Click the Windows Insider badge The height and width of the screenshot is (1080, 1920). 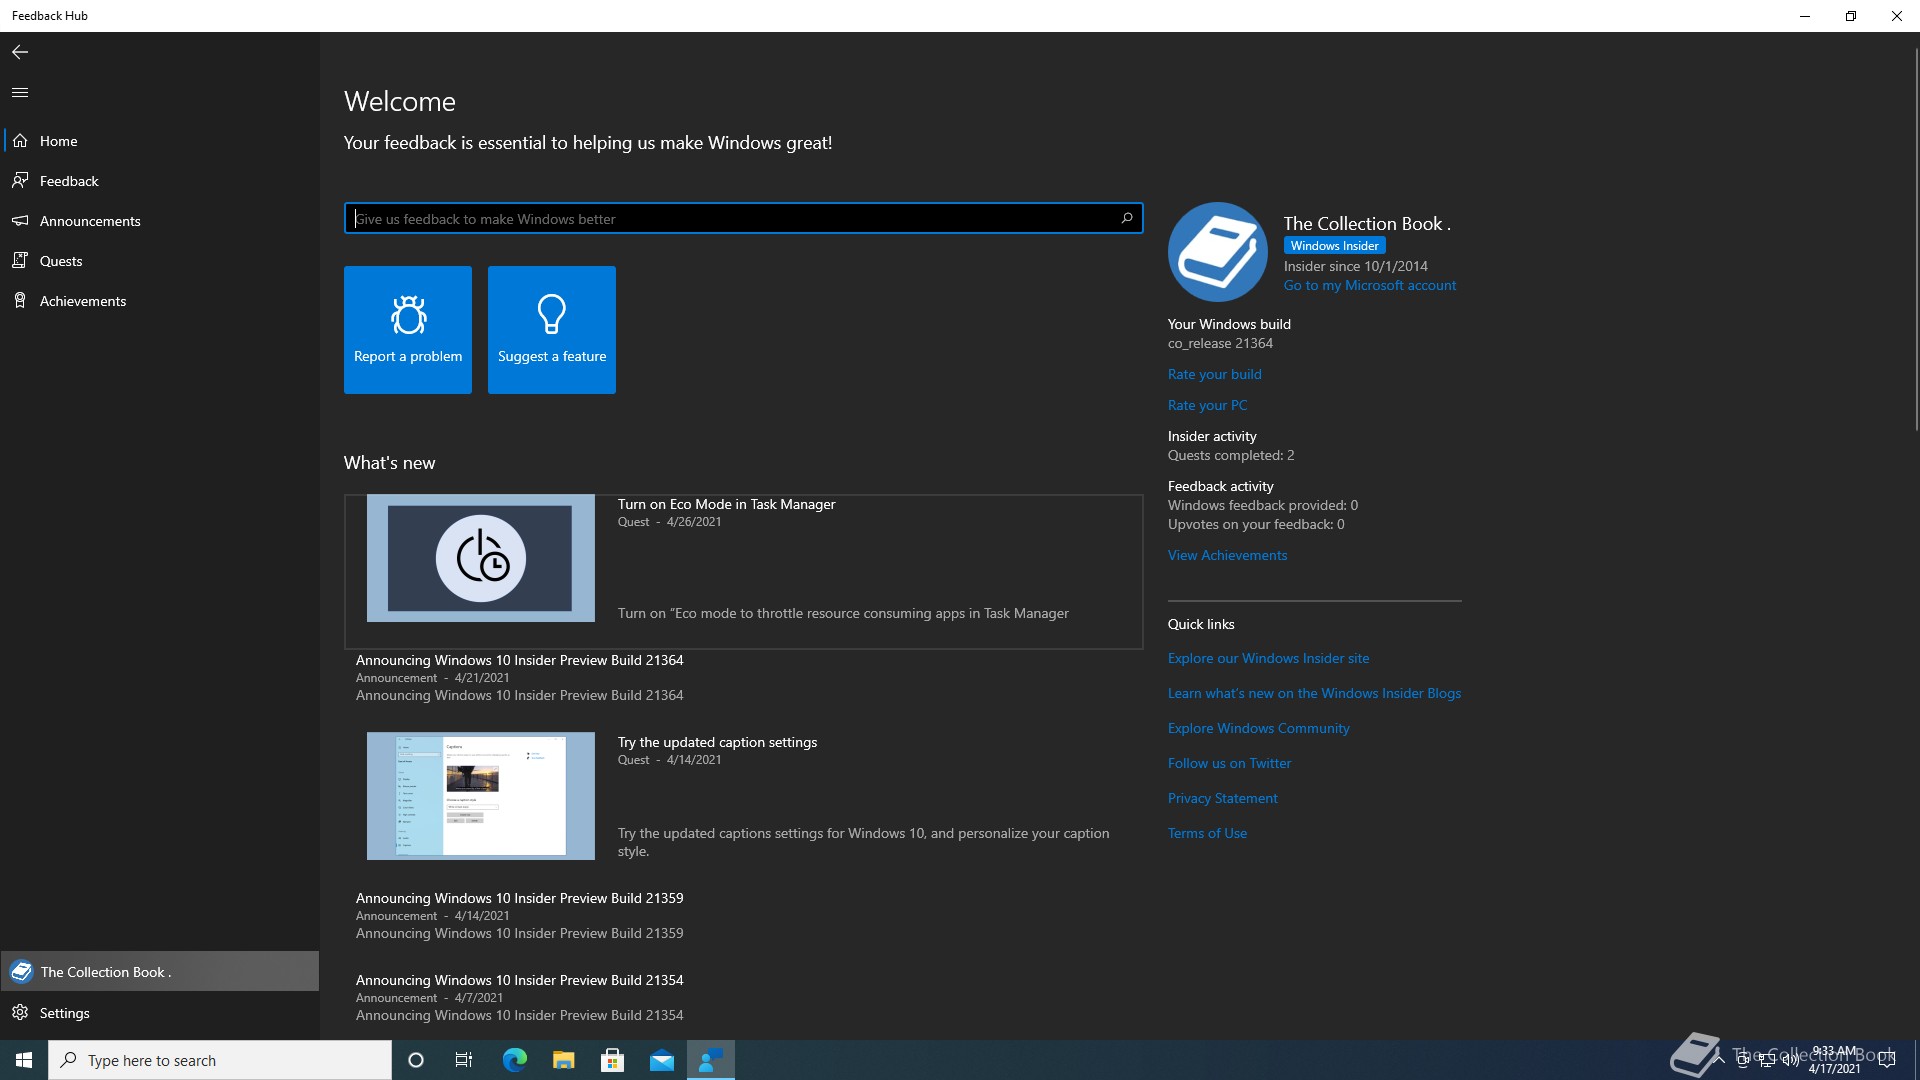point(1334,246)
